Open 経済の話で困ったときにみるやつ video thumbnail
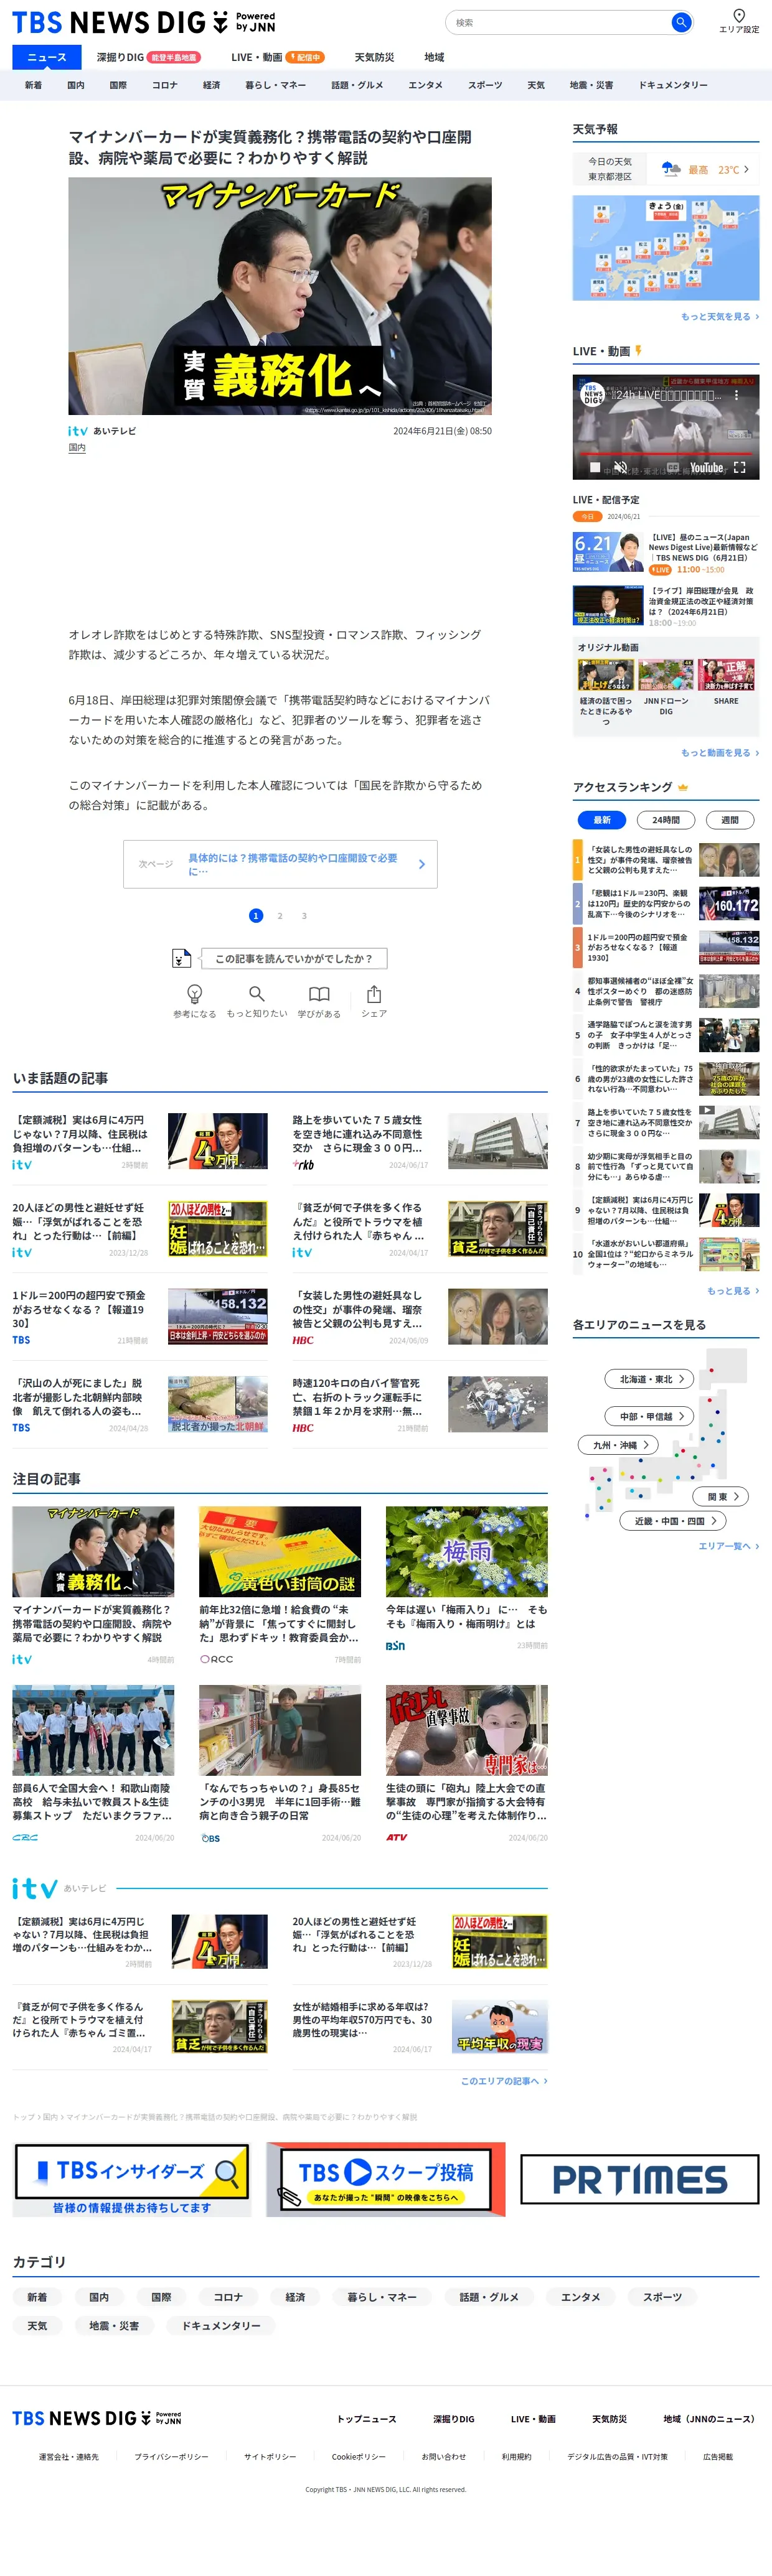Viewport: 772px width, 2576px height. [606, 675]
